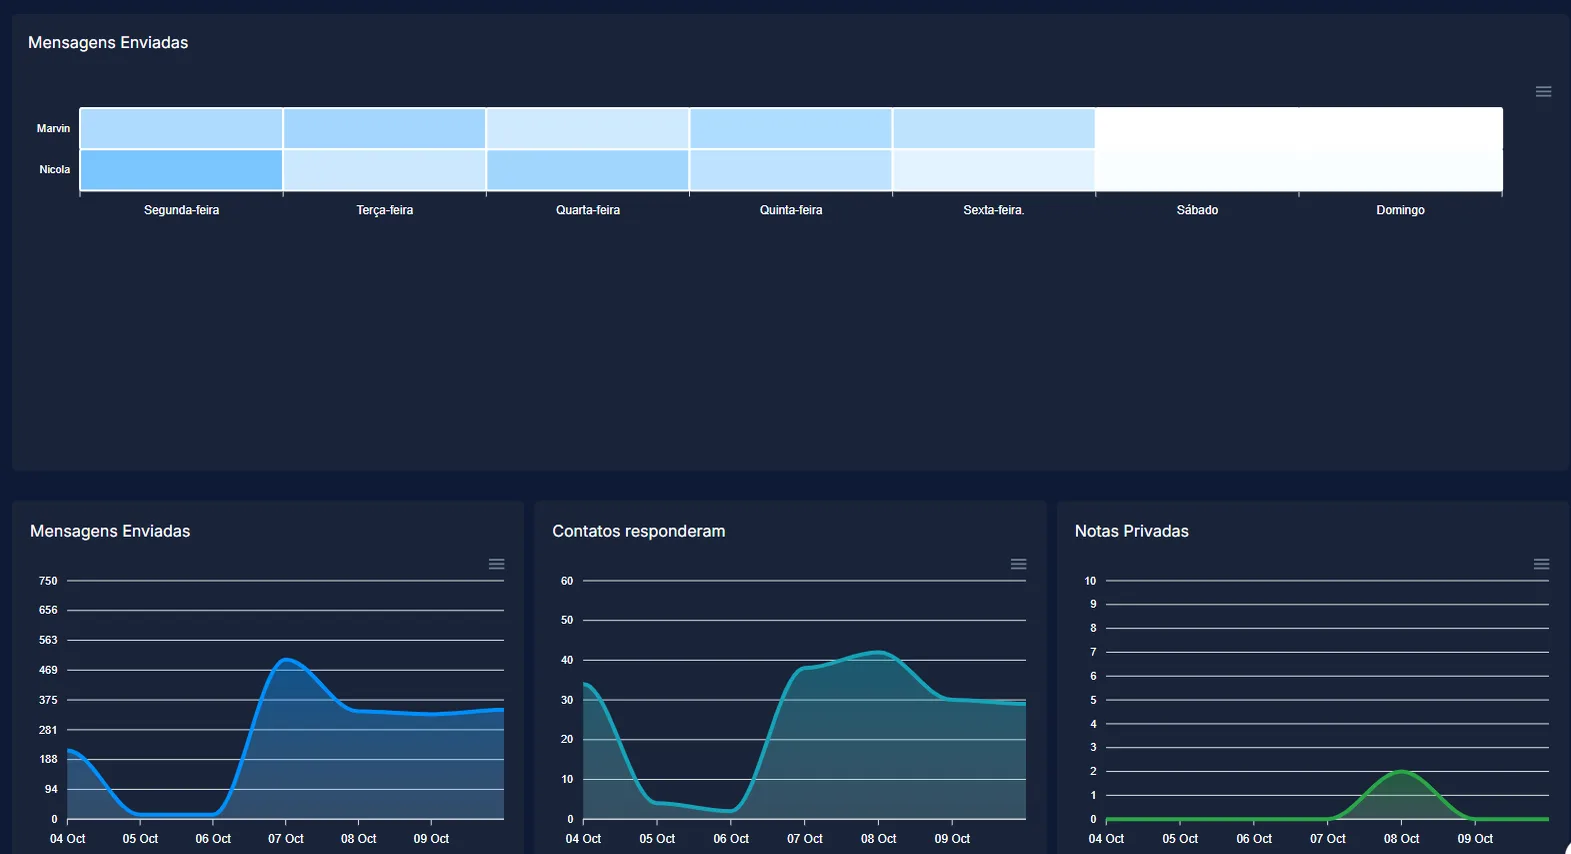Click the Marvin row label
This screenshot has height=854, width=1571.
[x=54, y=128]
